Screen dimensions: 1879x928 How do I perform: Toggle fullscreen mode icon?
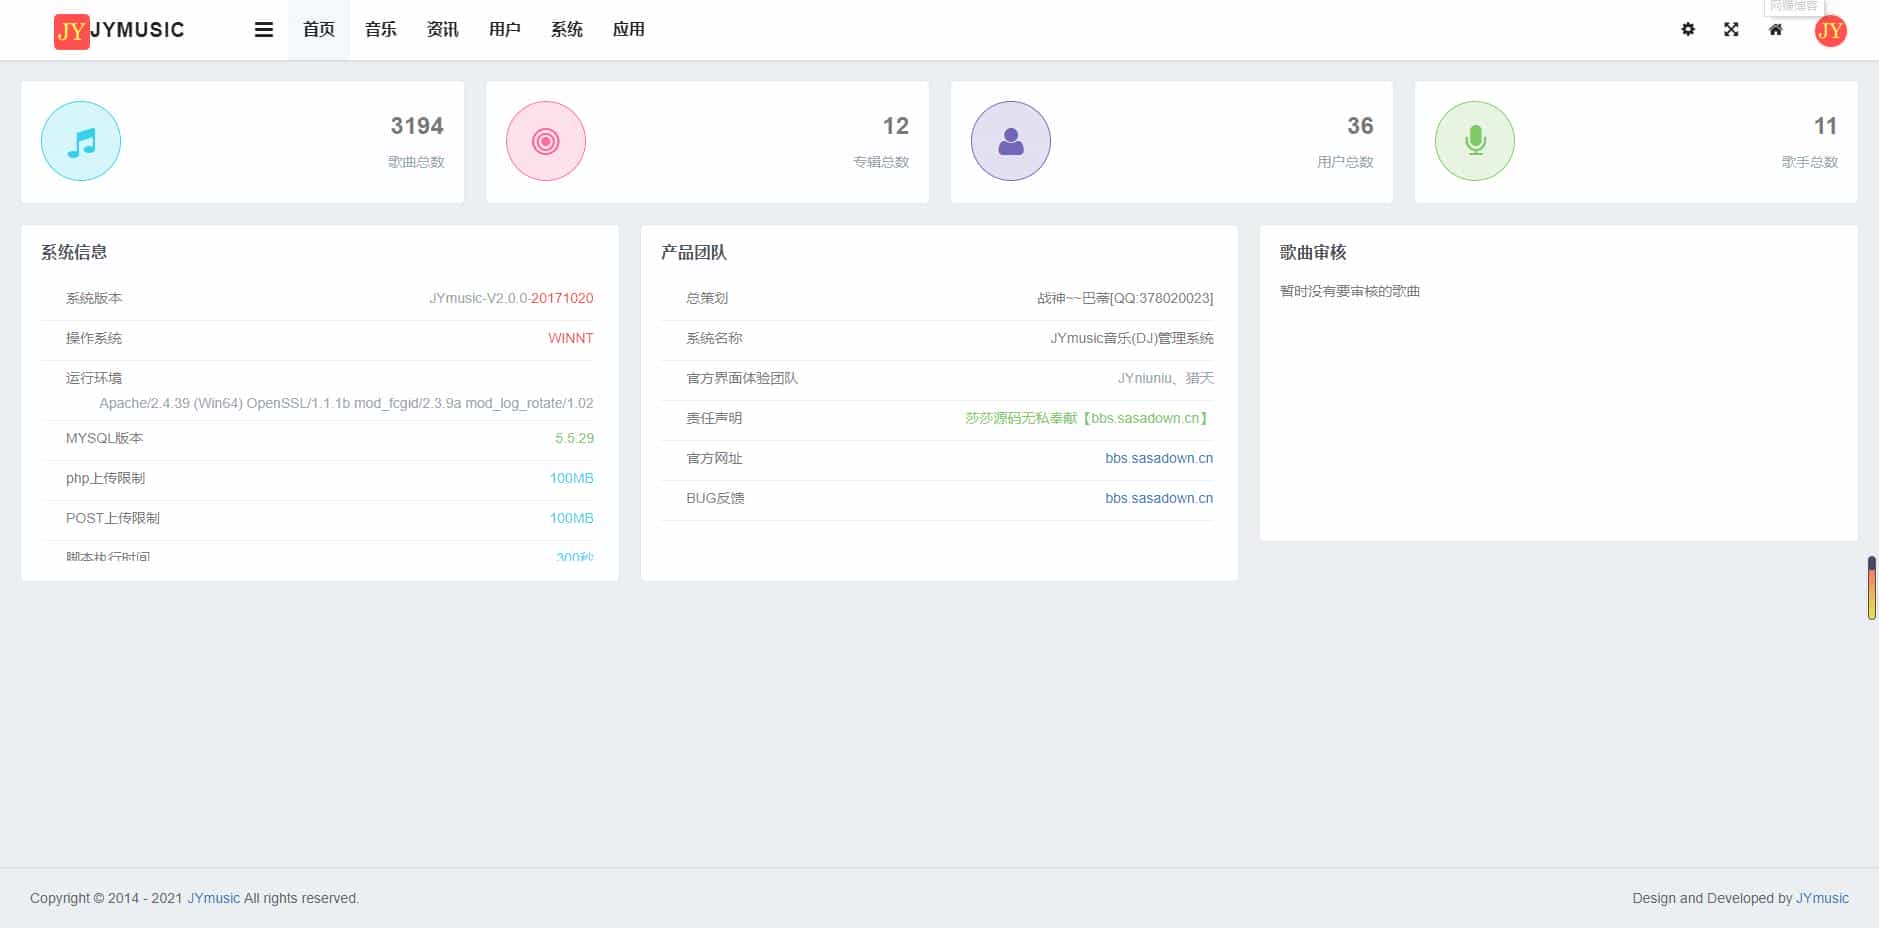point(1731,30)
